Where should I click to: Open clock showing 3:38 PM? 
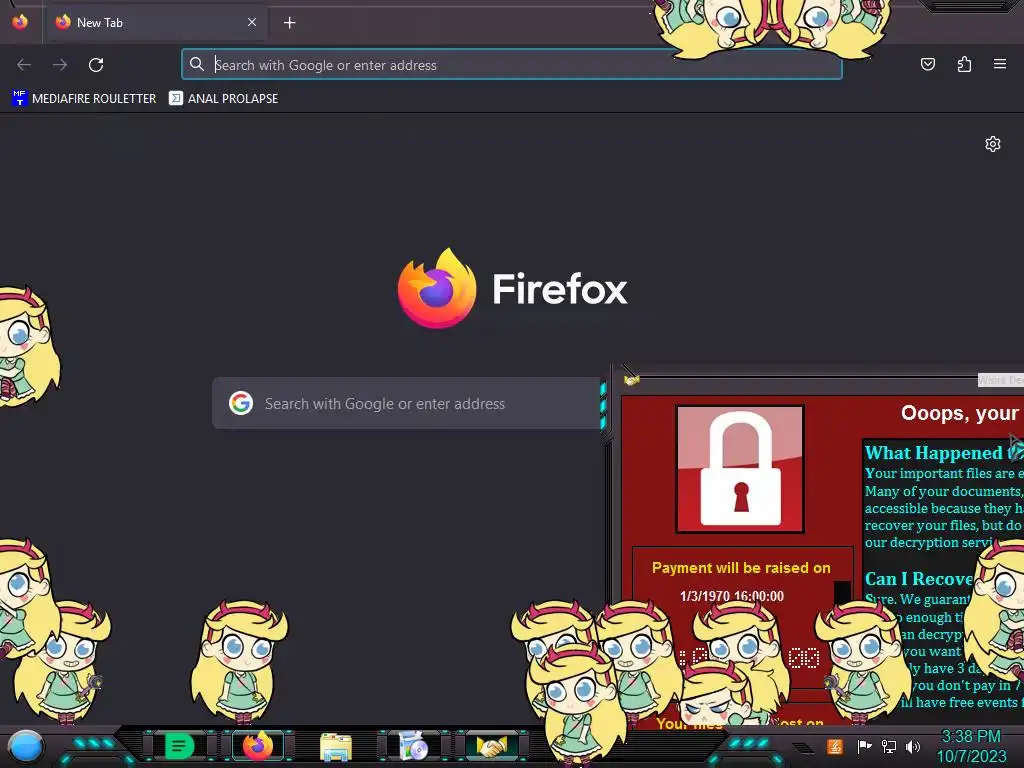point(971,746)
